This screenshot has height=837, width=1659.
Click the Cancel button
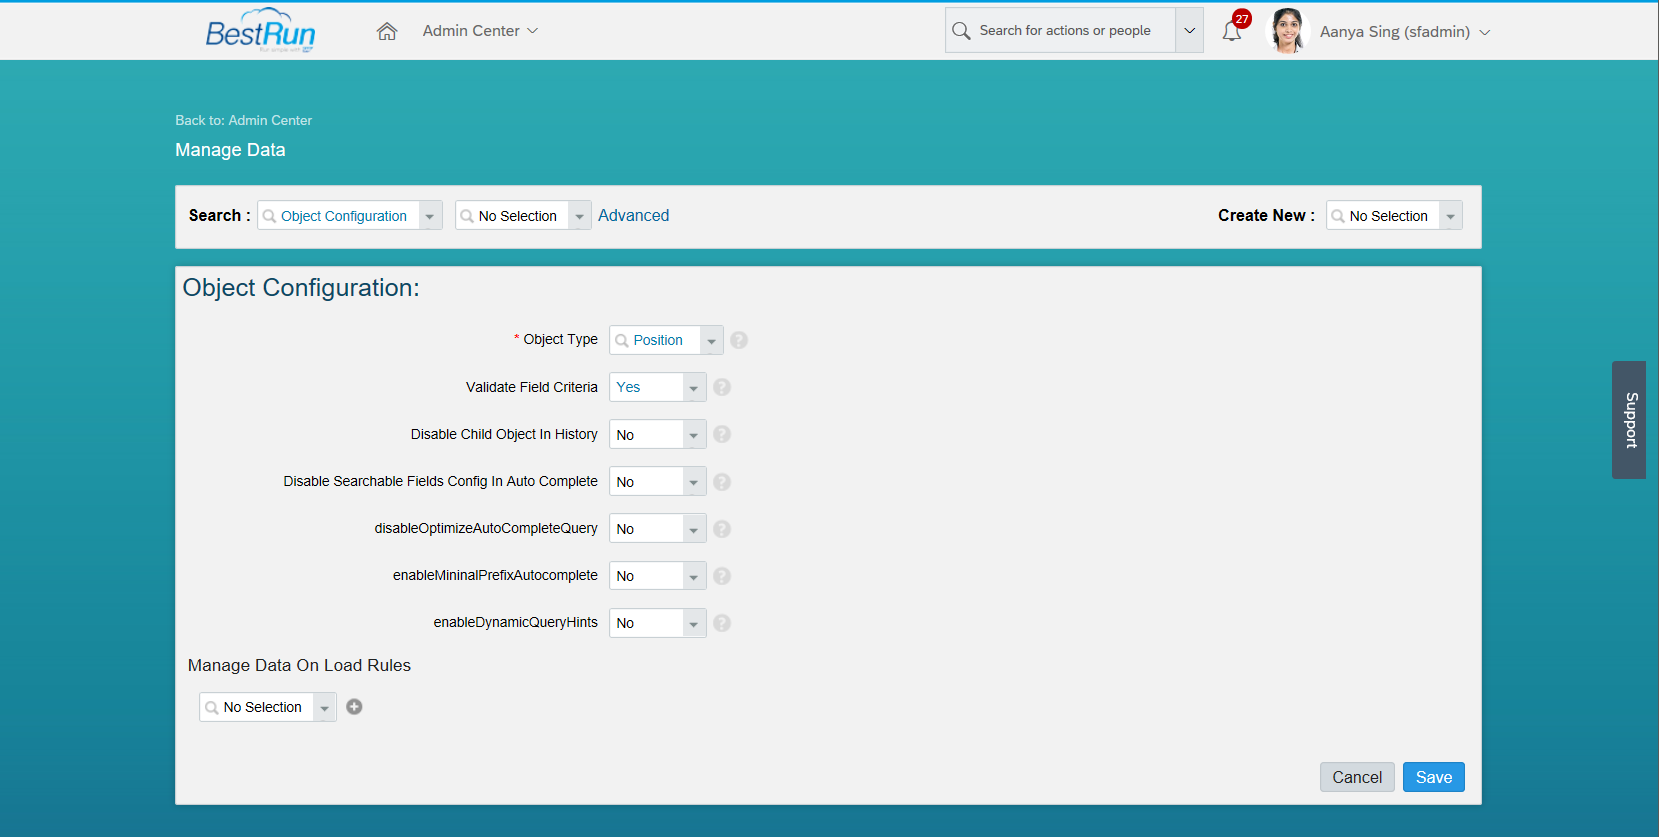tap(1357, 777)
